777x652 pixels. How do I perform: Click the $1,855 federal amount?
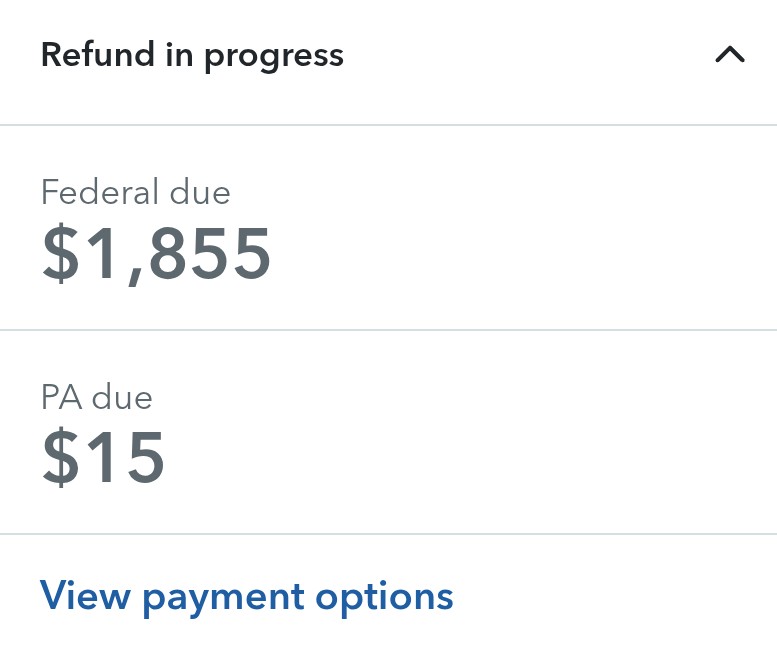157,254
